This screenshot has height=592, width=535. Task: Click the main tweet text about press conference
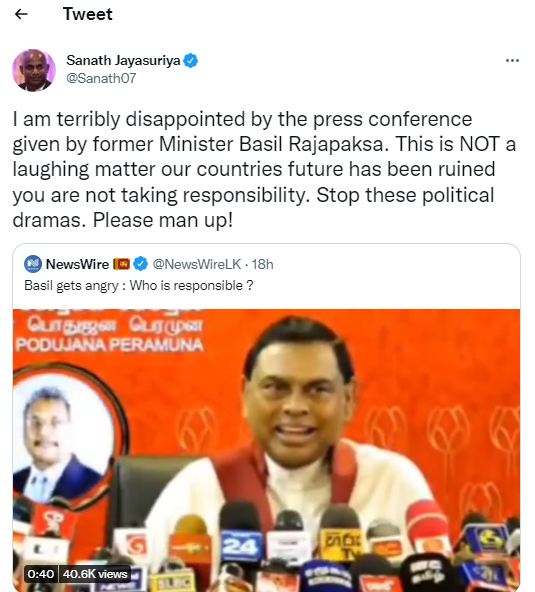coord(264,170)
